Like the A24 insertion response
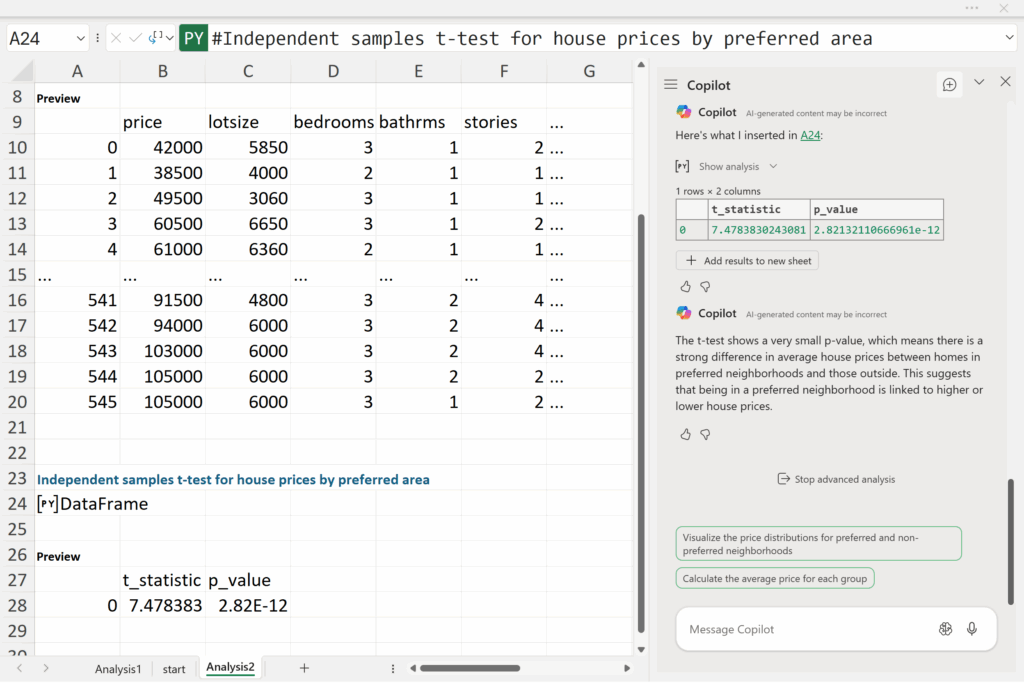1024x683 pixels. (x=685, y=286)
